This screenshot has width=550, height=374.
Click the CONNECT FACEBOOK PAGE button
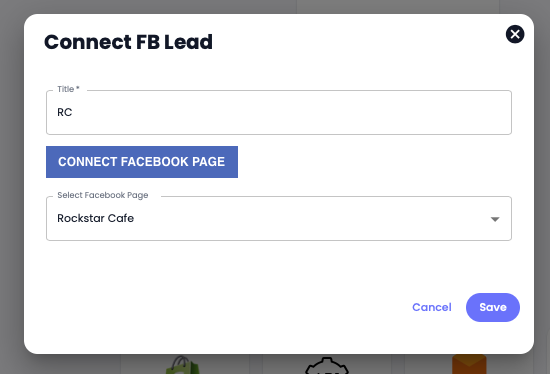click(x=142, y=162)
